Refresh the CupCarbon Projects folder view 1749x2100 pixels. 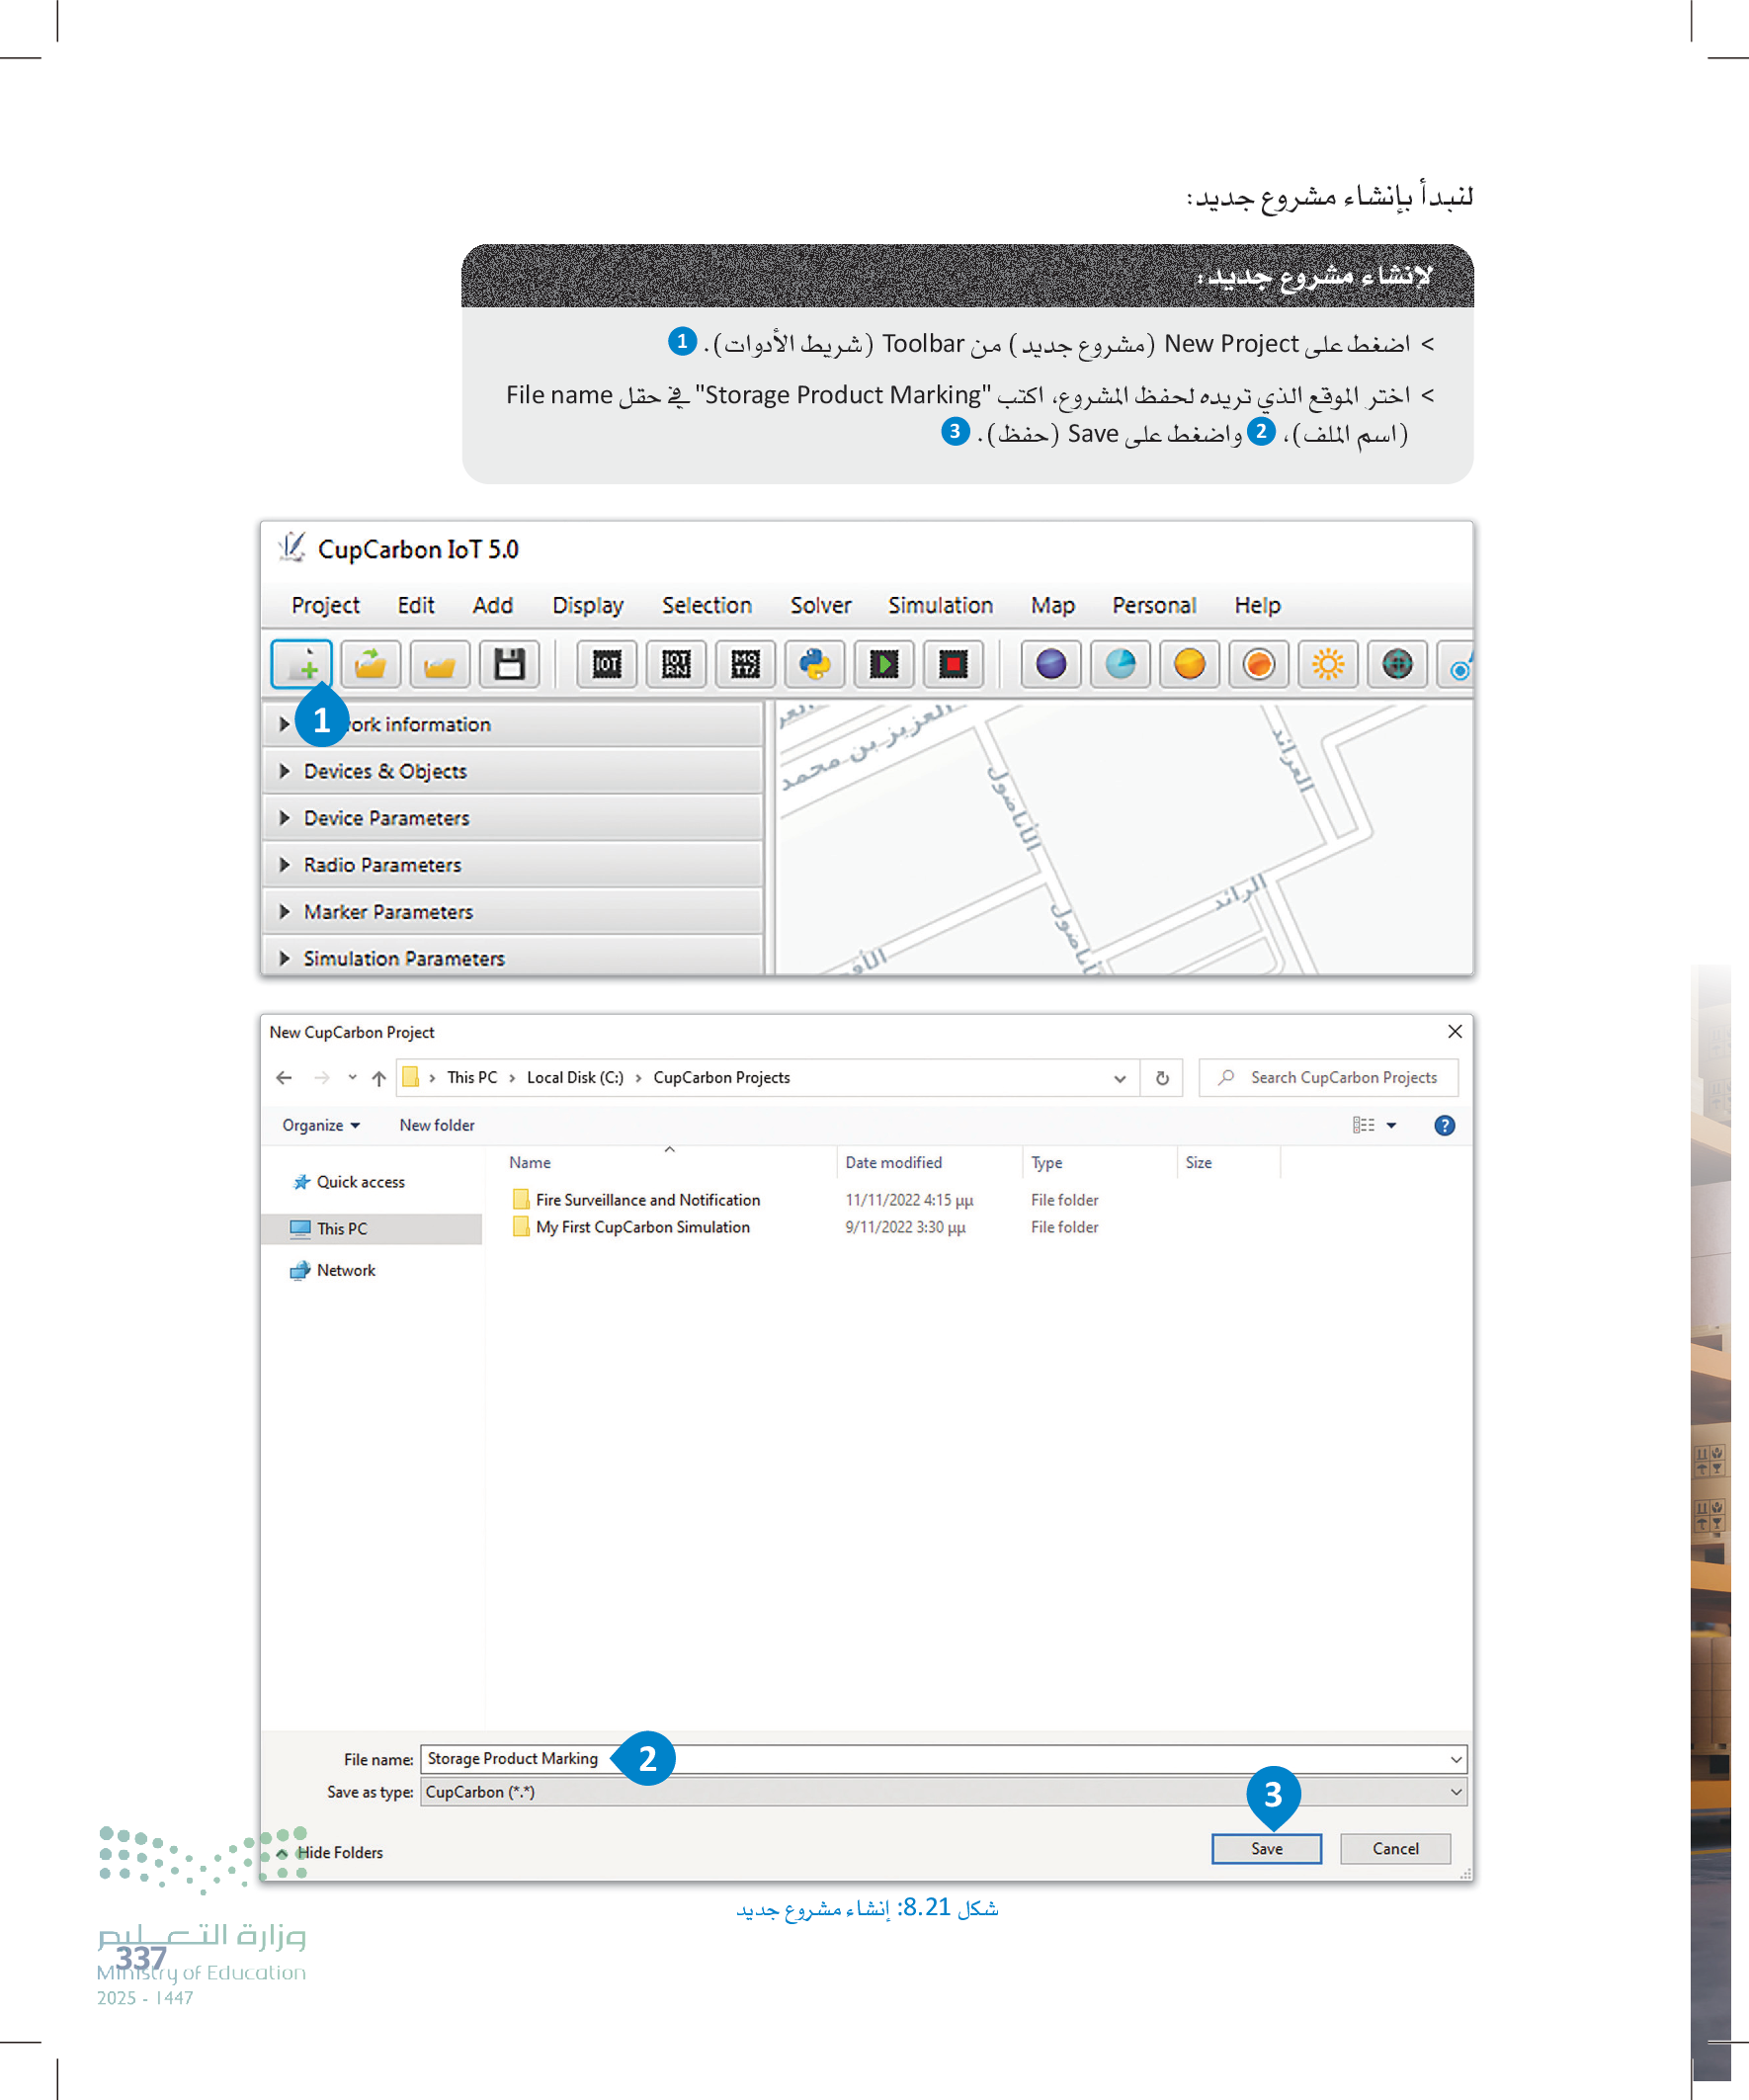tap(1162, 1078)
